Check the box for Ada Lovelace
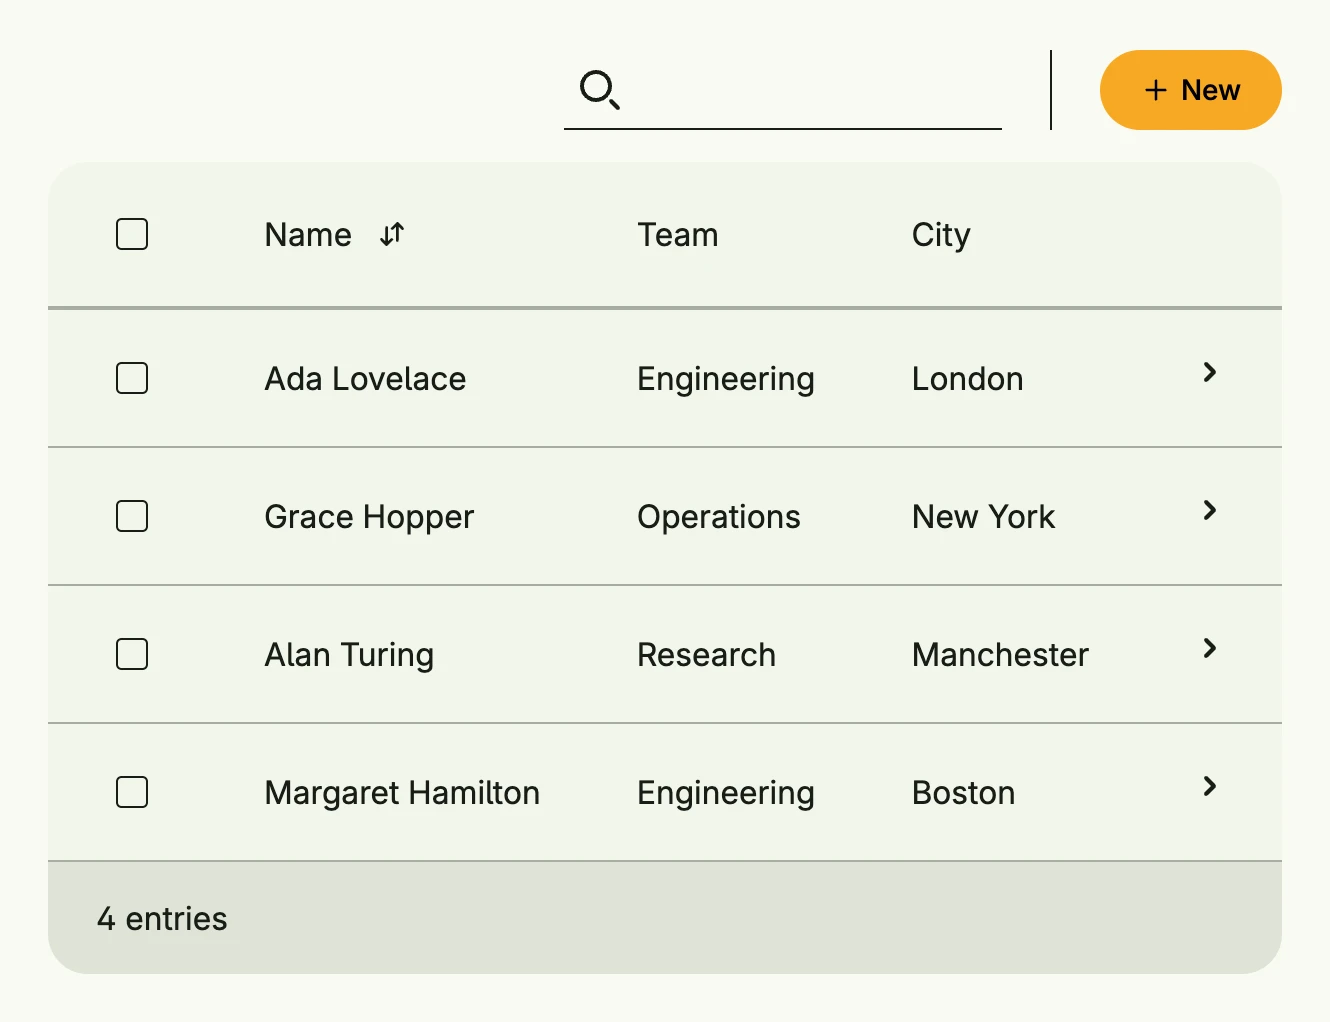The width and height of the screenshot is (1330, 1022). pyautogui.click(x=132, y=378)
